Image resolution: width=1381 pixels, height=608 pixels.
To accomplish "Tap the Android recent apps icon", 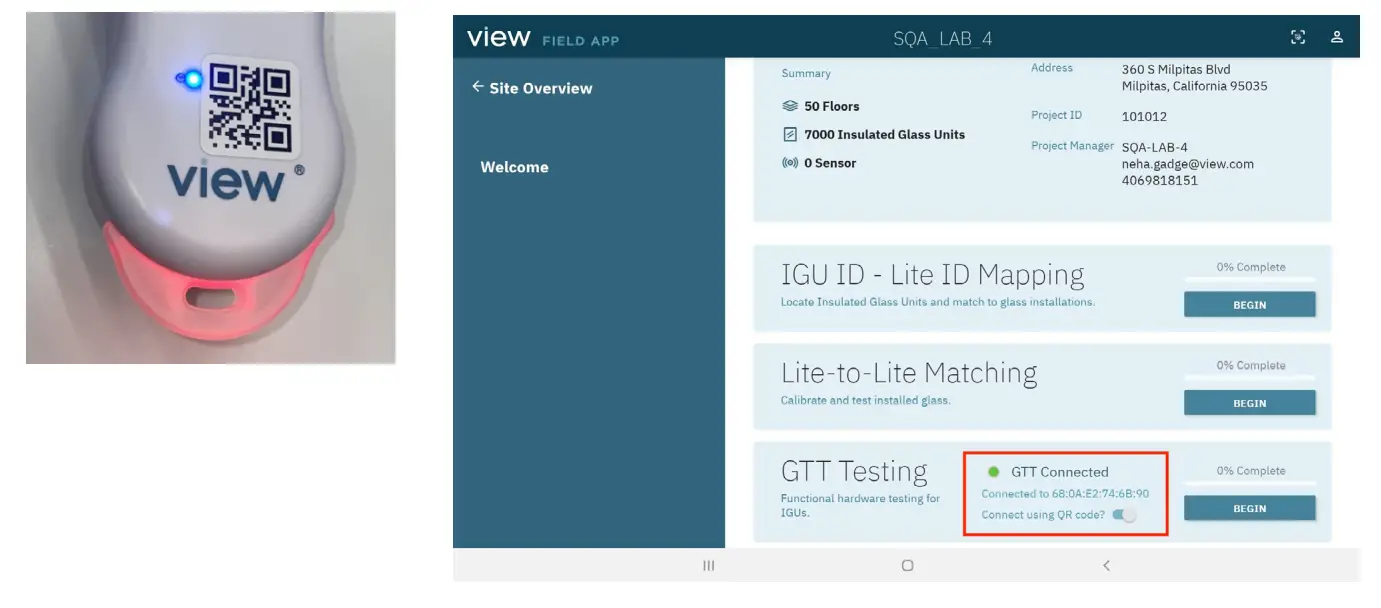I will click(x=708, y=565).
